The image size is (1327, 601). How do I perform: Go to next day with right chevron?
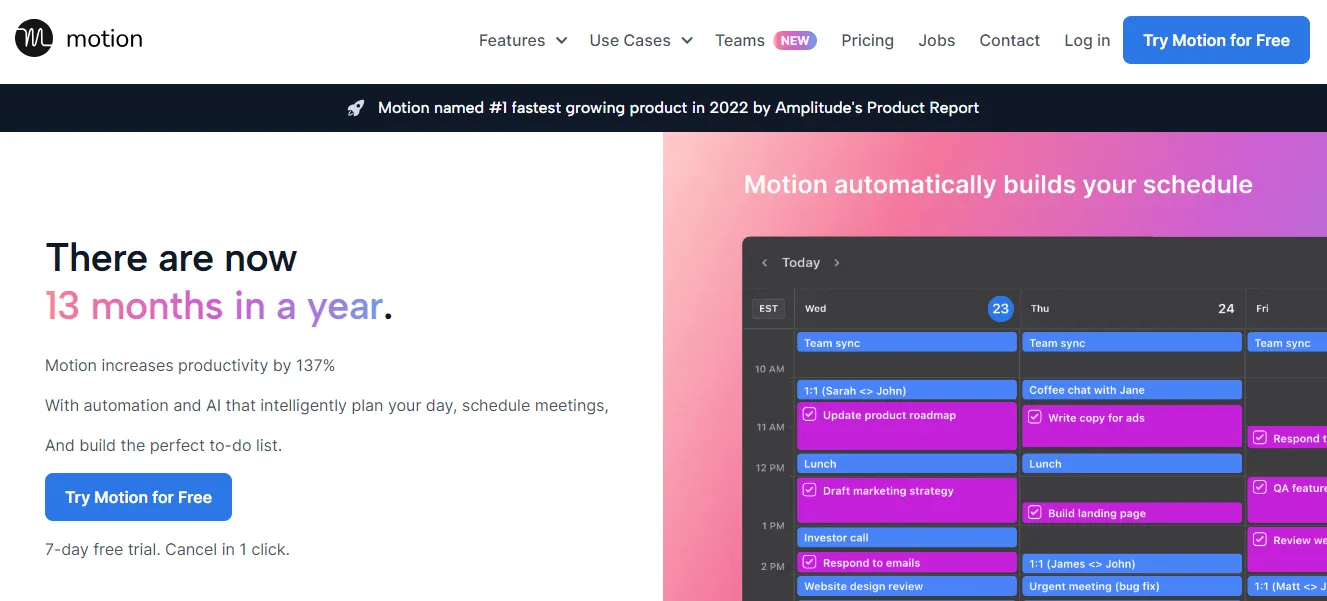click(x=837, y=263)
